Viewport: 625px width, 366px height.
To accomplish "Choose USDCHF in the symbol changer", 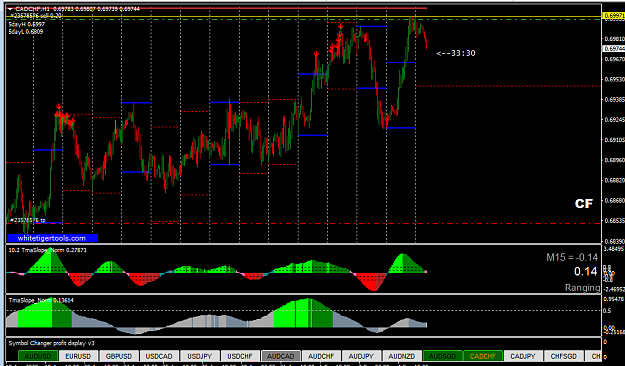I will pyautogui.click(x=240, y=356).
